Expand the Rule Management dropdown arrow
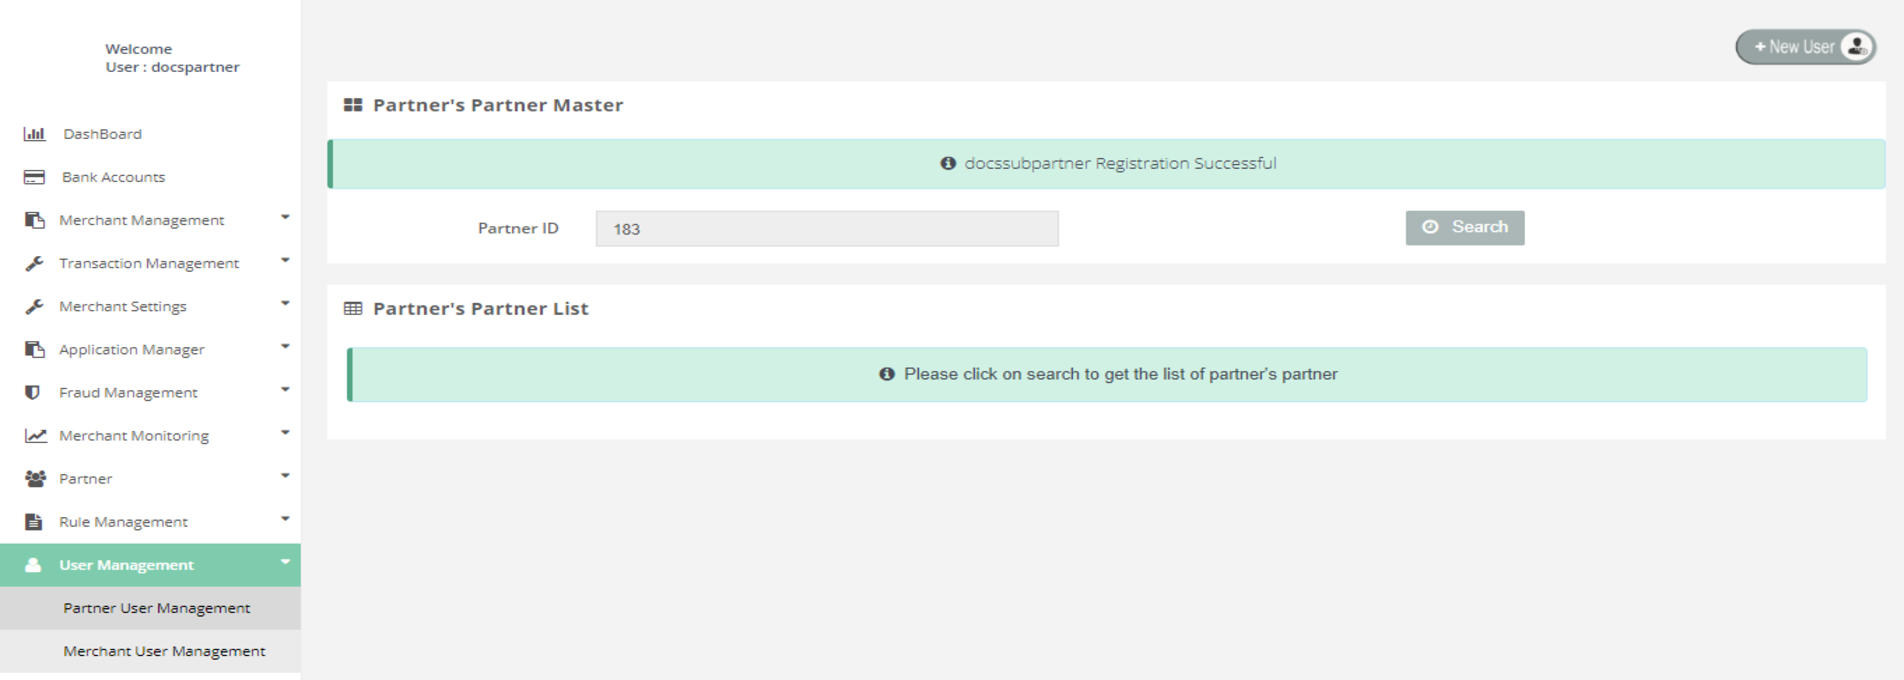This screenshot has width=1904, height=680. [x=285, y=518]
